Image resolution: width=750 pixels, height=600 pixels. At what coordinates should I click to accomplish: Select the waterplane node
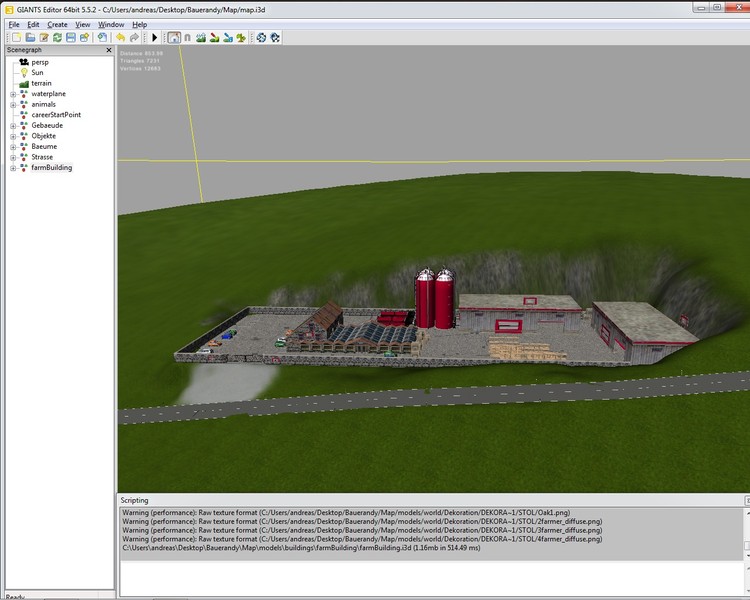(48, 94)
